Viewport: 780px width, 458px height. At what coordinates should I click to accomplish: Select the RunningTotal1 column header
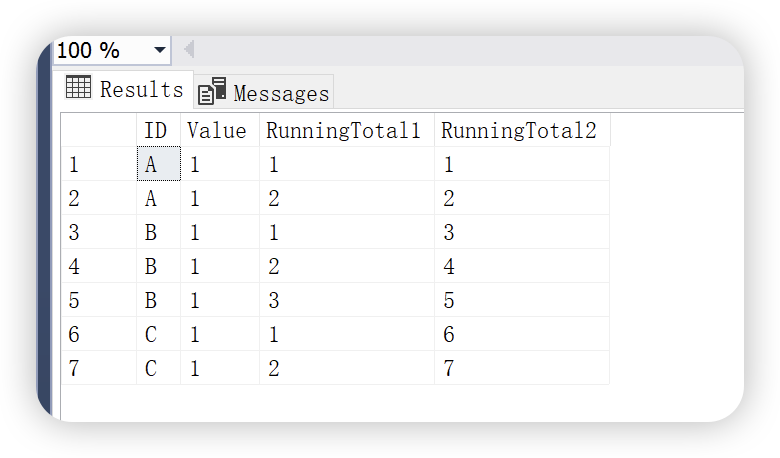pos(345,130)
